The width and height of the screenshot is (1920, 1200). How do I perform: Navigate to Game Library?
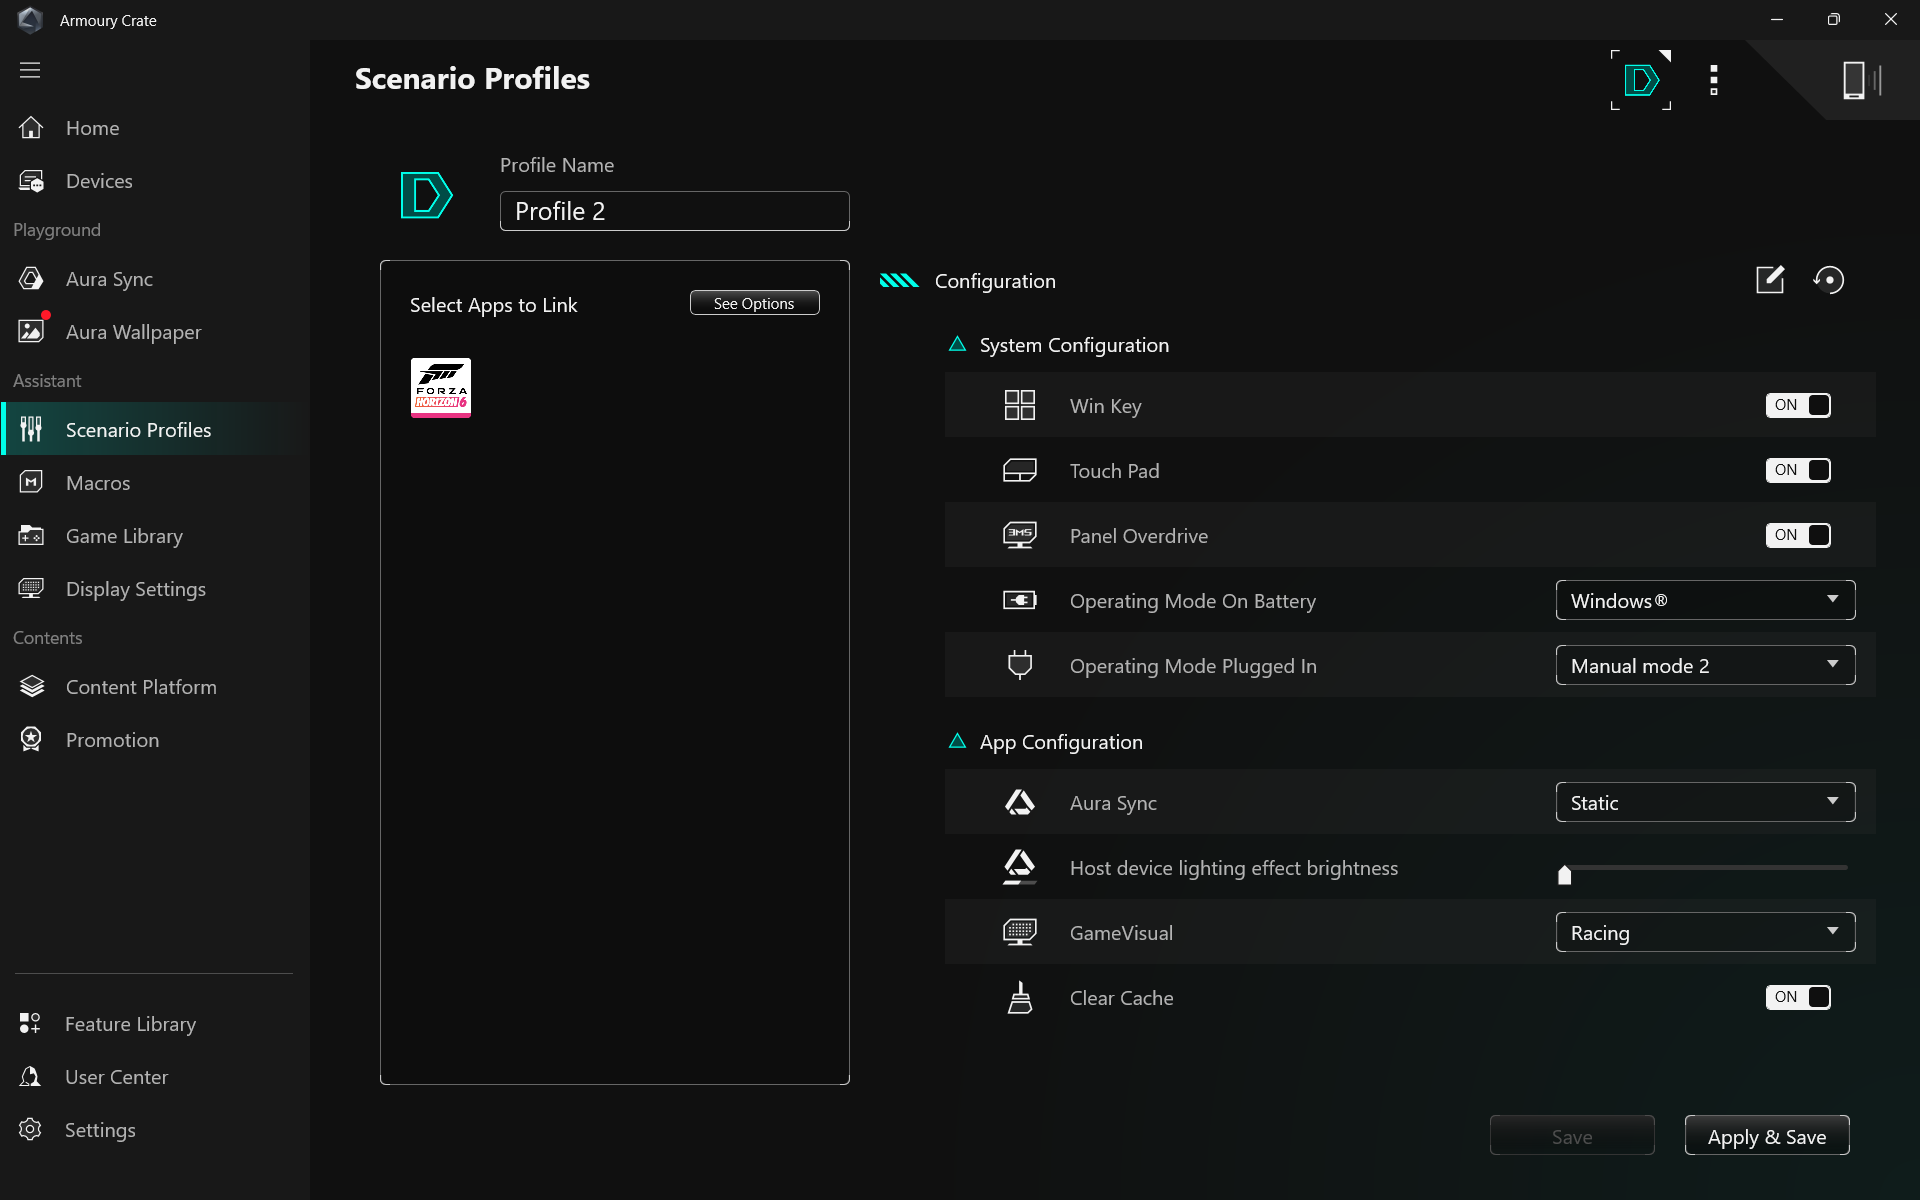point(154,536)
